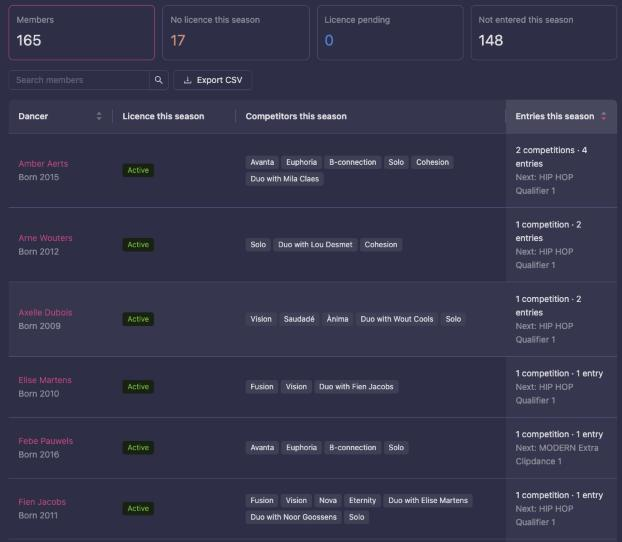Select the Licence pending card

pos(390,33)
